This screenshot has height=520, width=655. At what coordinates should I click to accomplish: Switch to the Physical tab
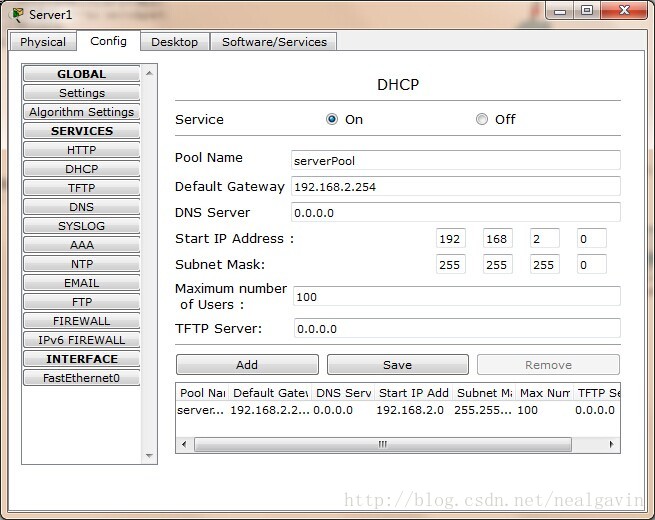43,42
